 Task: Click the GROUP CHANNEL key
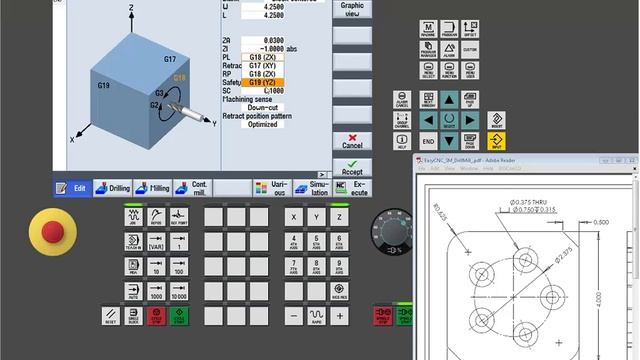(402, 120)
